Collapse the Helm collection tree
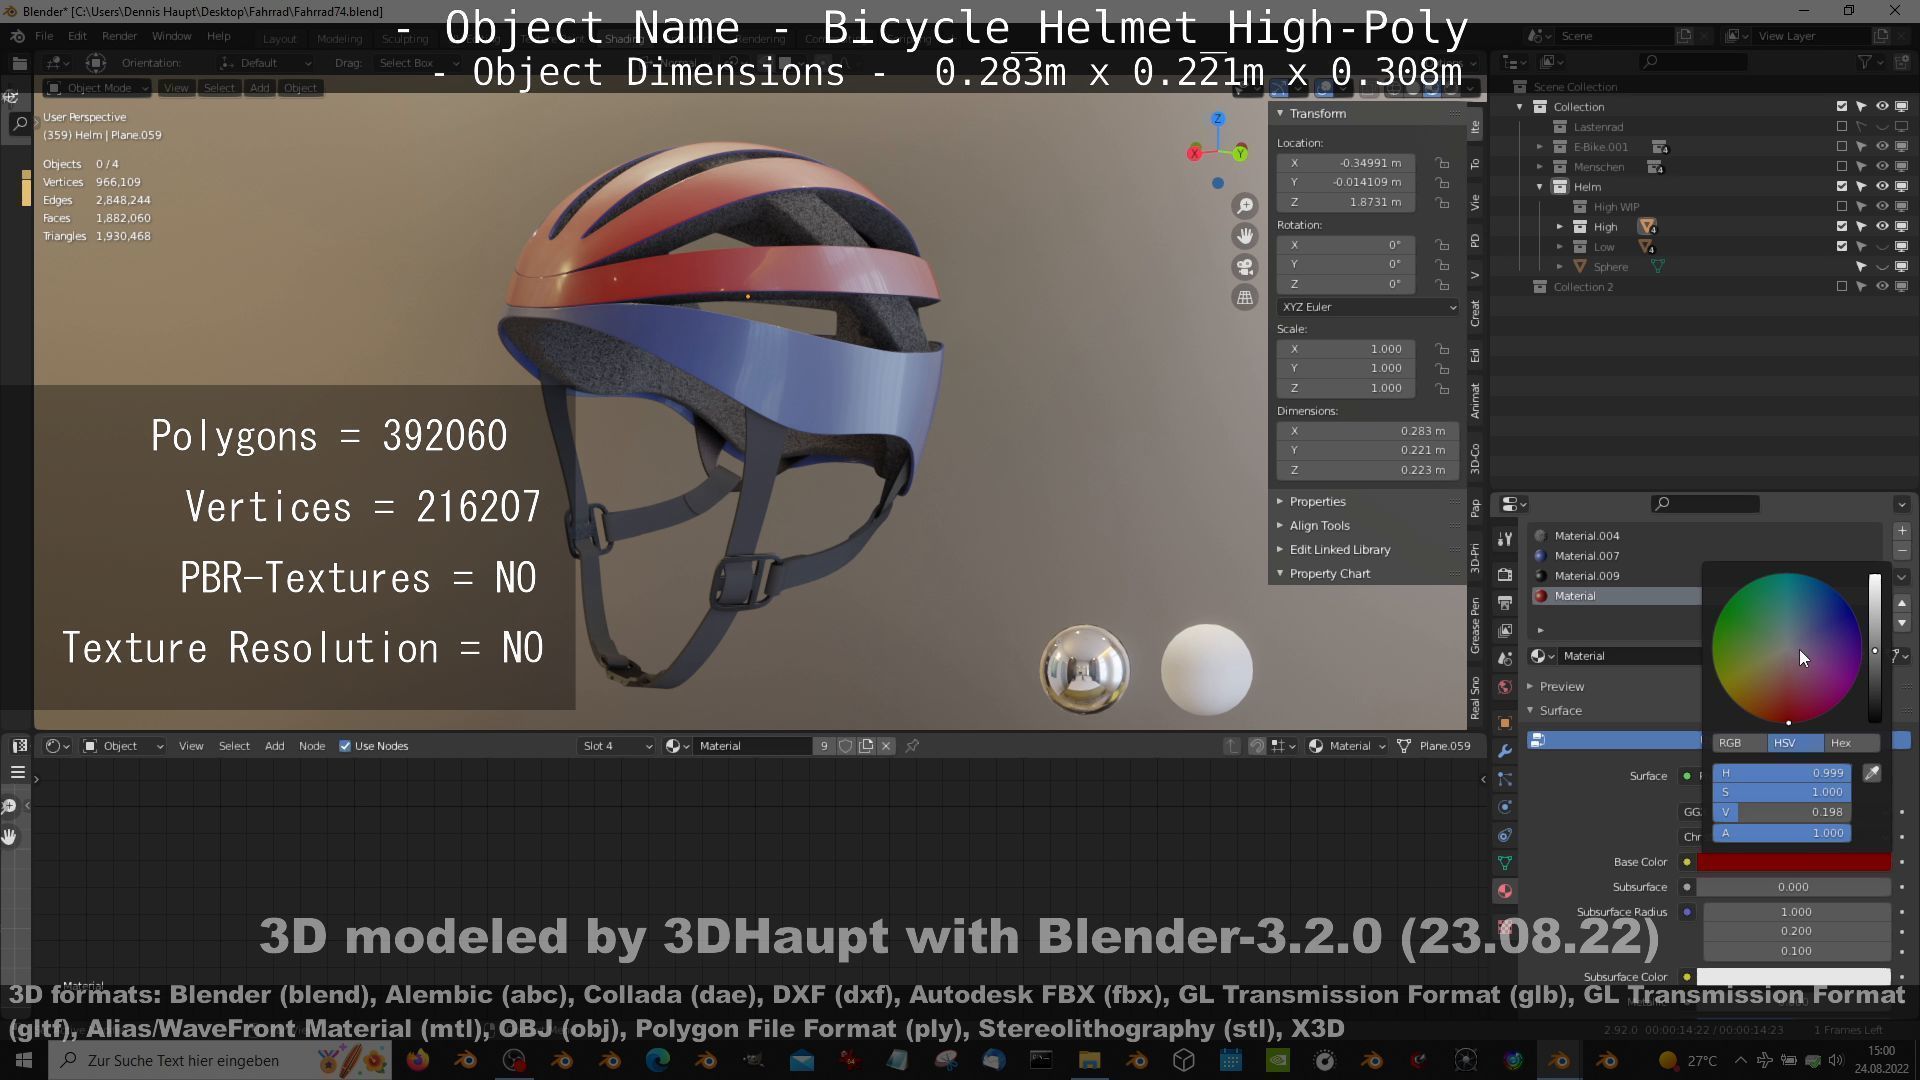This screenshot has height=1080, width=1920. pyautogui.click(x=1540, y=187)
